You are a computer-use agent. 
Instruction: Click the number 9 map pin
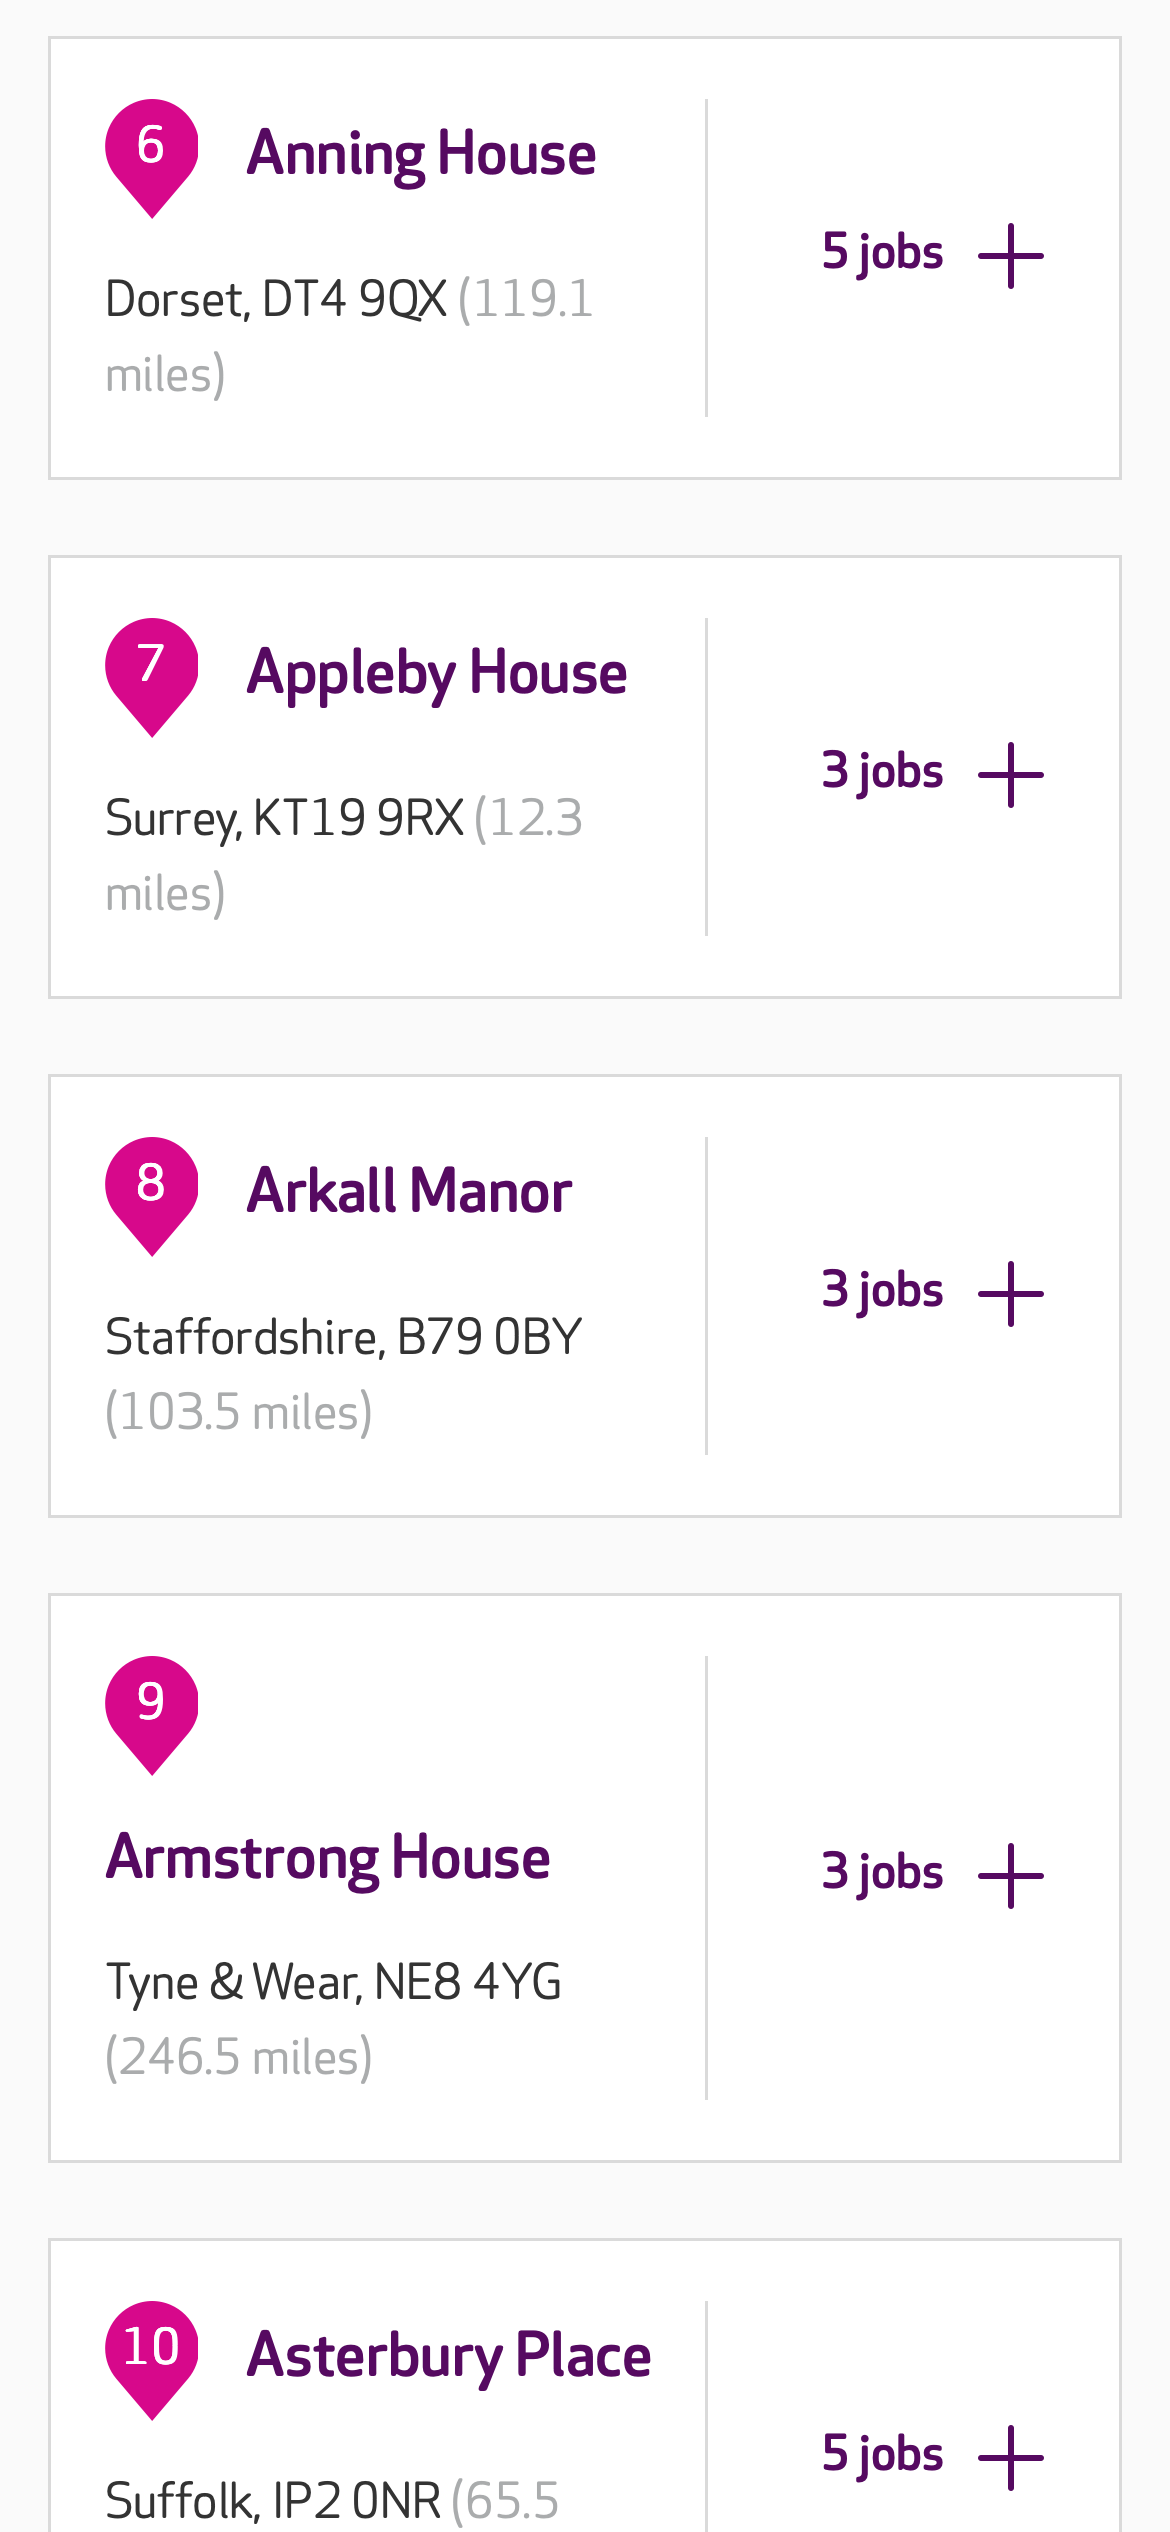click(x=151, y=1710)
